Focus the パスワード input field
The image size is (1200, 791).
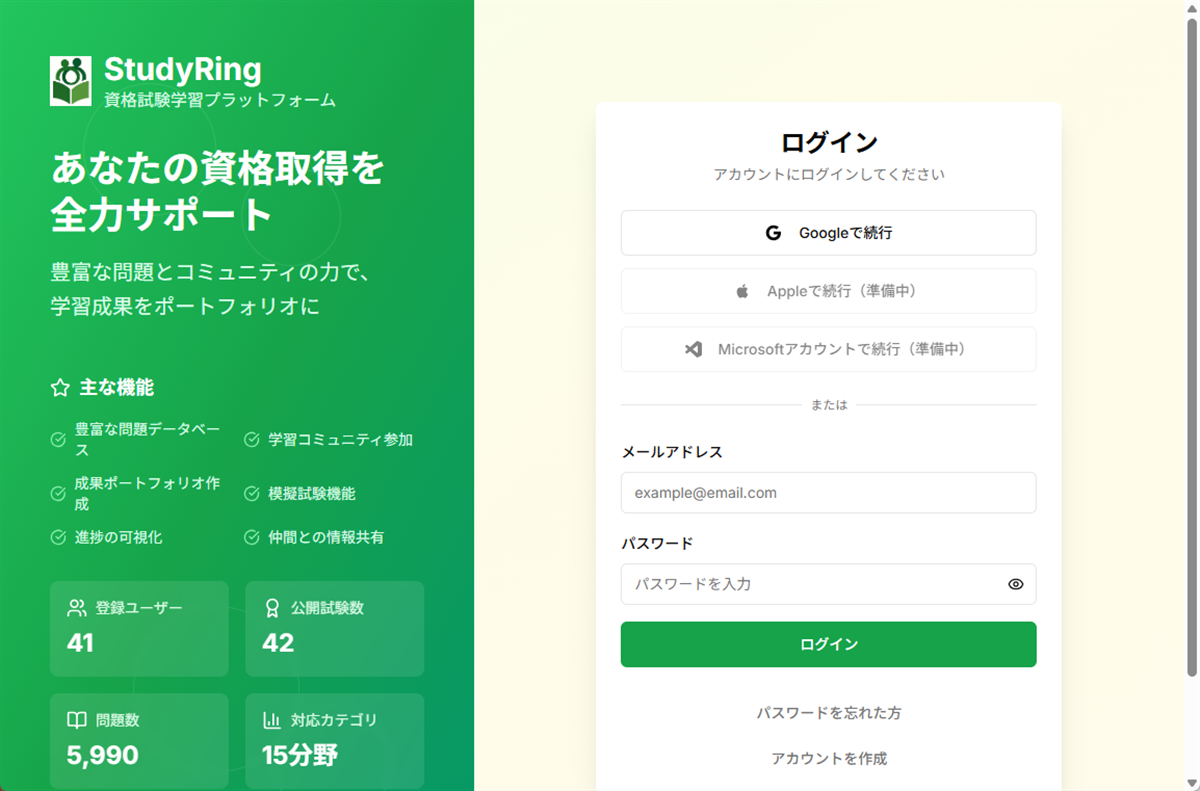[810, 584]
